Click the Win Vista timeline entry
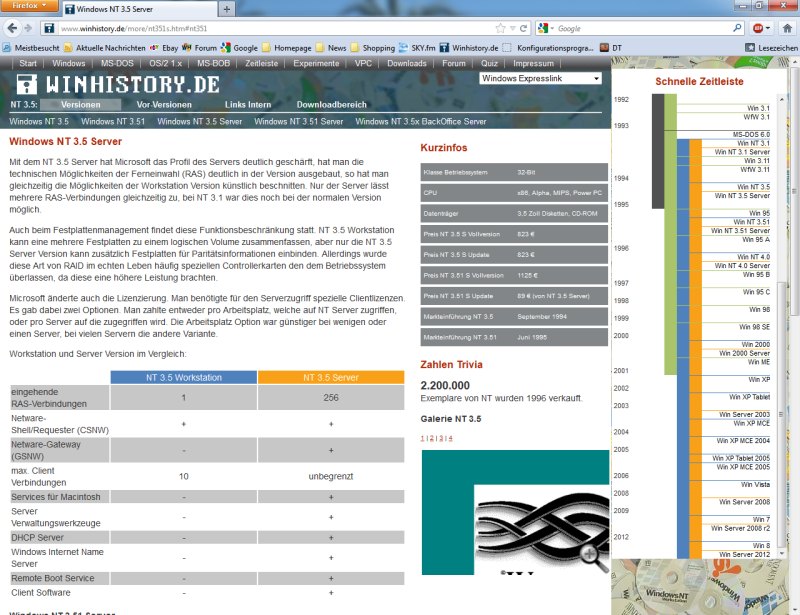Image resolution: width=800 pixels, height=615 pixels. [x=756, y=484]
